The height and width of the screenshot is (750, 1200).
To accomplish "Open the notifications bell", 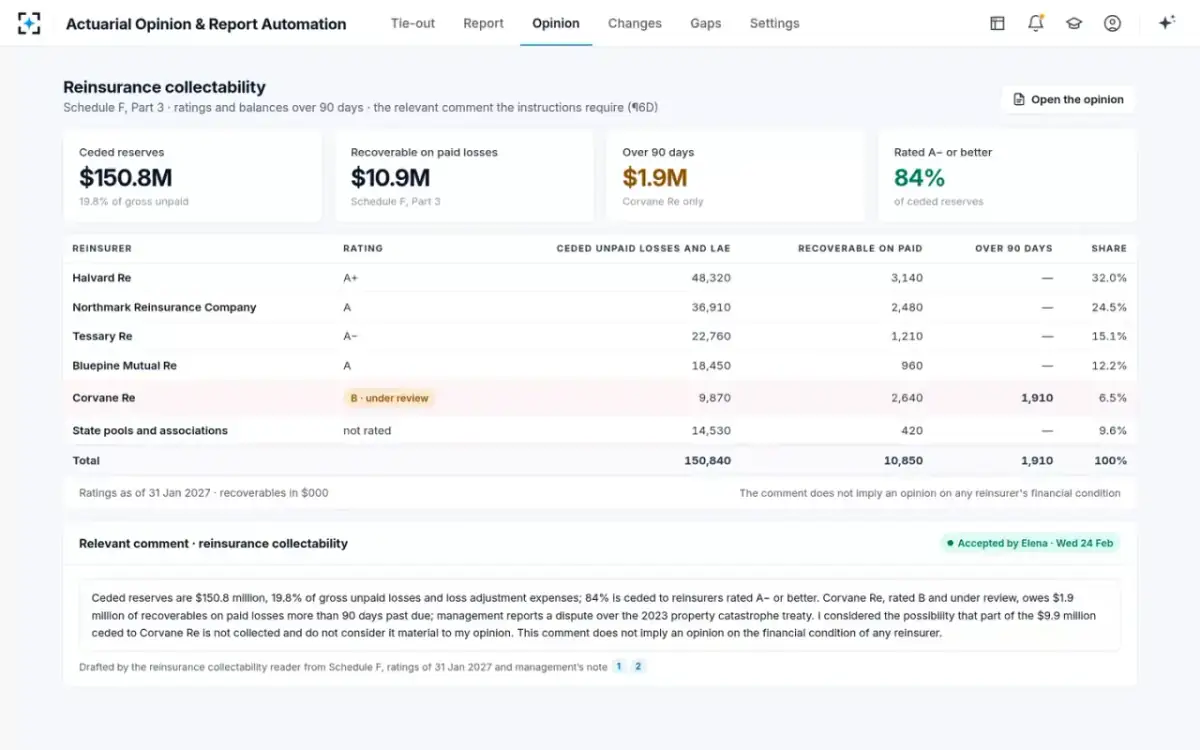I will point(1036,23).
